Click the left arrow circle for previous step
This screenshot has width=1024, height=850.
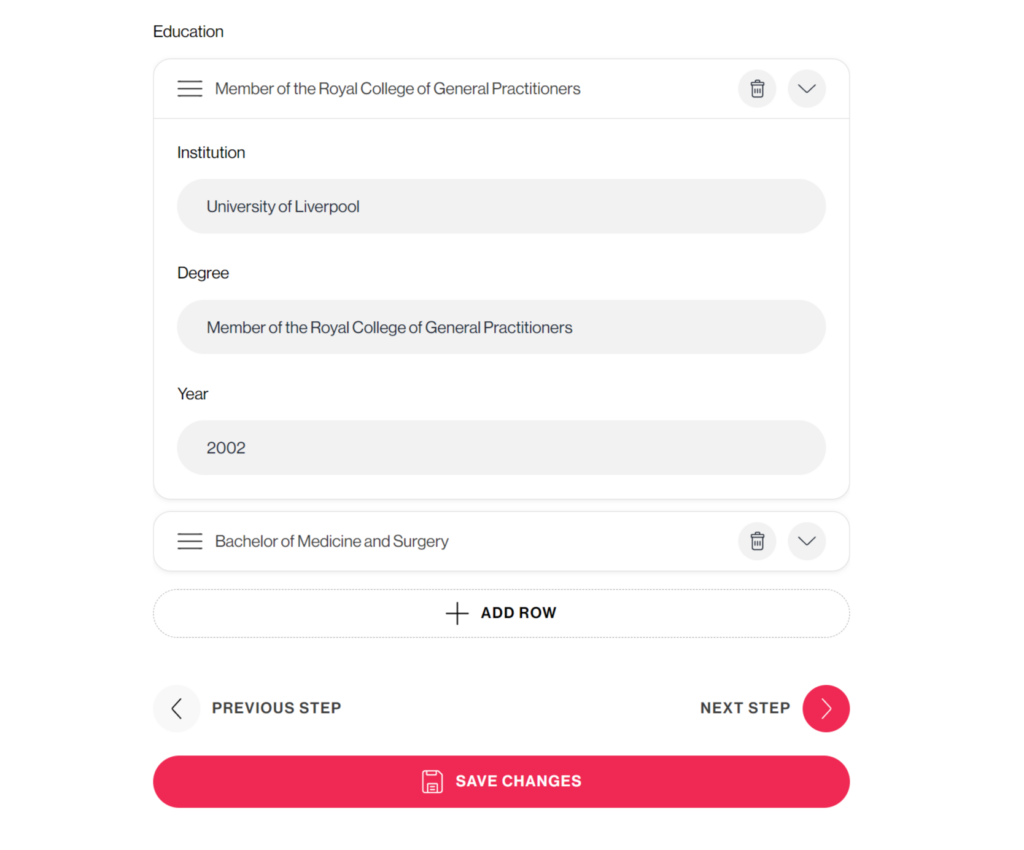click(177, 708)
